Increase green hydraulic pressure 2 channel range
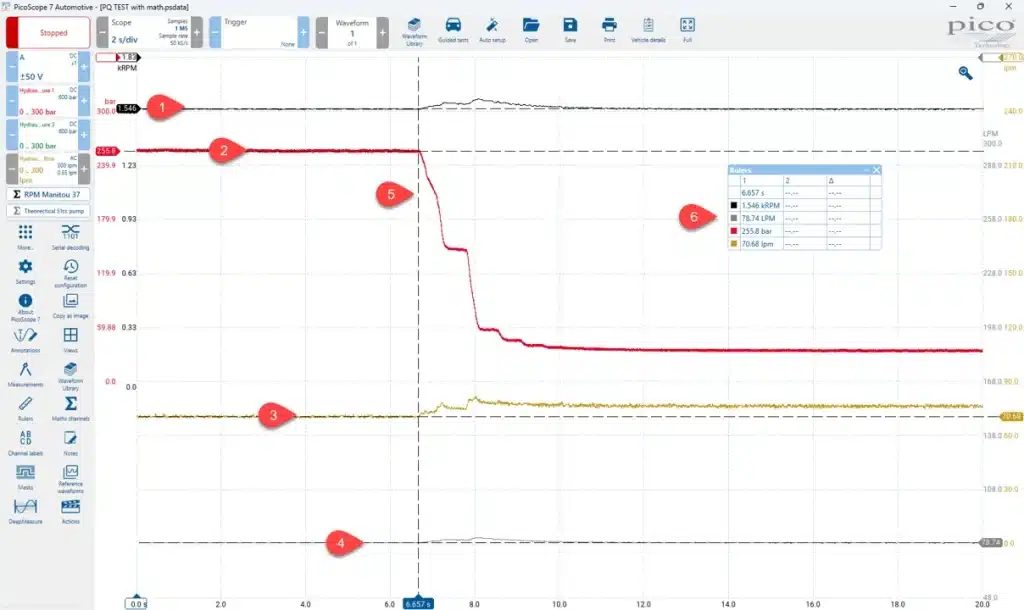This screenshot has height=610, width=1024. point(84,135)
